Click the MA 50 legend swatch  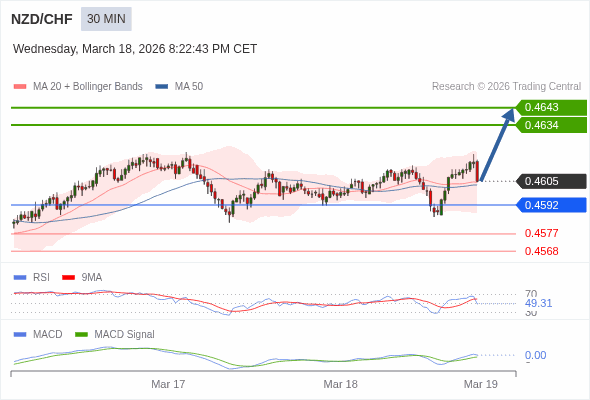(x=162, y=87)
